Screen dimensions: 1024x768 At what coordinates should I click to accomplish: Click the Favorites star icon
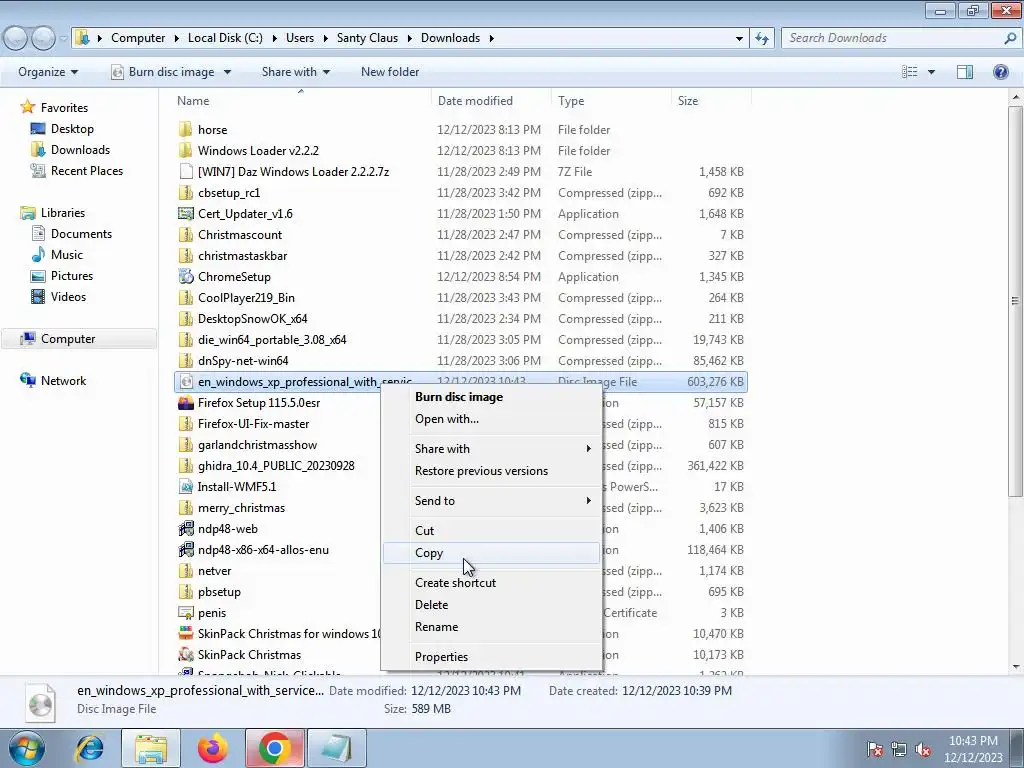click(27, 107)
